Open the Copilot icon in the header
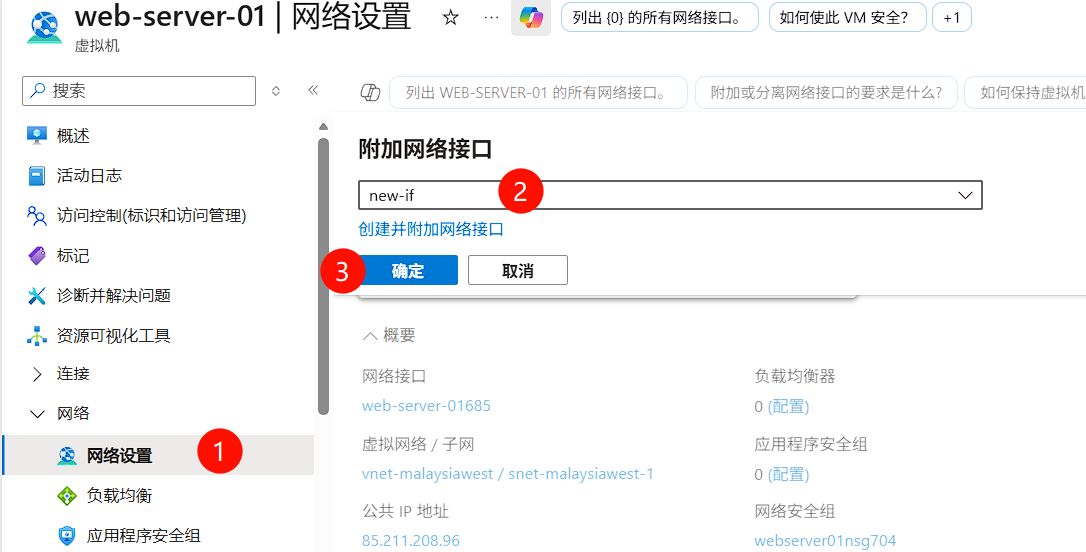This screenshot has width=1086, height=552. (x=531, y=19)
